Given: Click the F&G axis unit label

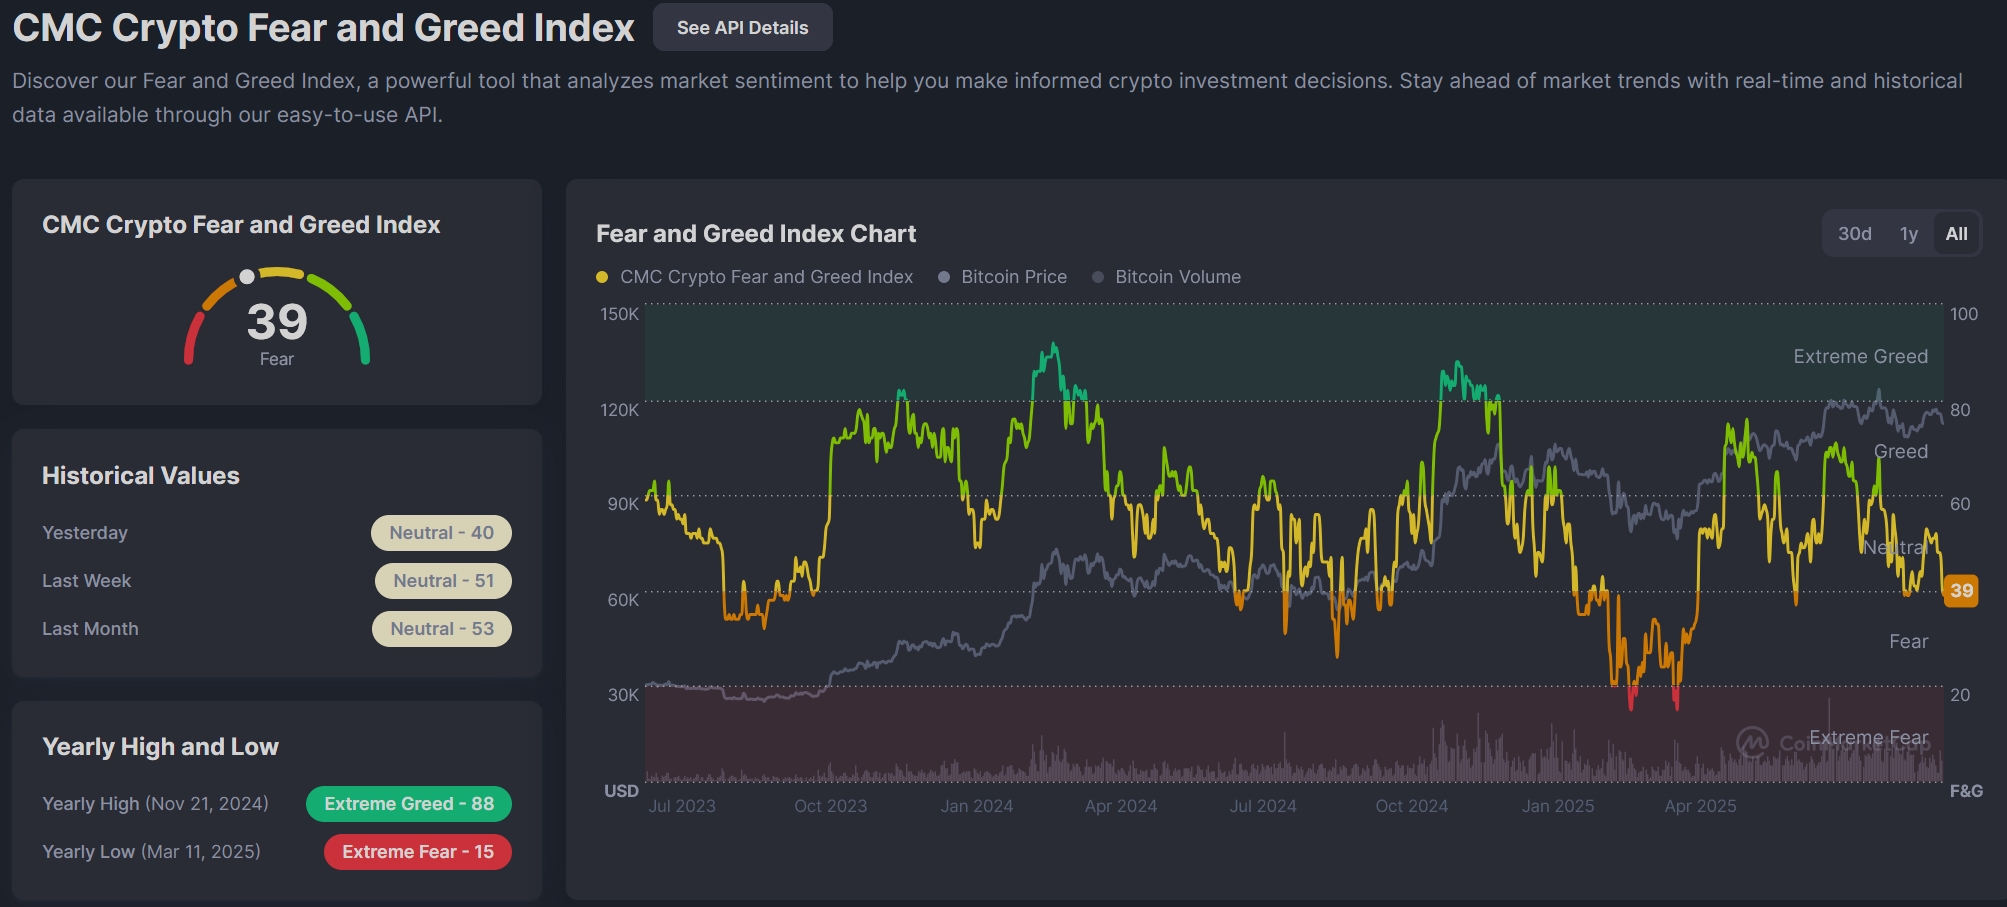Looking at the screenshot, I should pos(1966,791).
